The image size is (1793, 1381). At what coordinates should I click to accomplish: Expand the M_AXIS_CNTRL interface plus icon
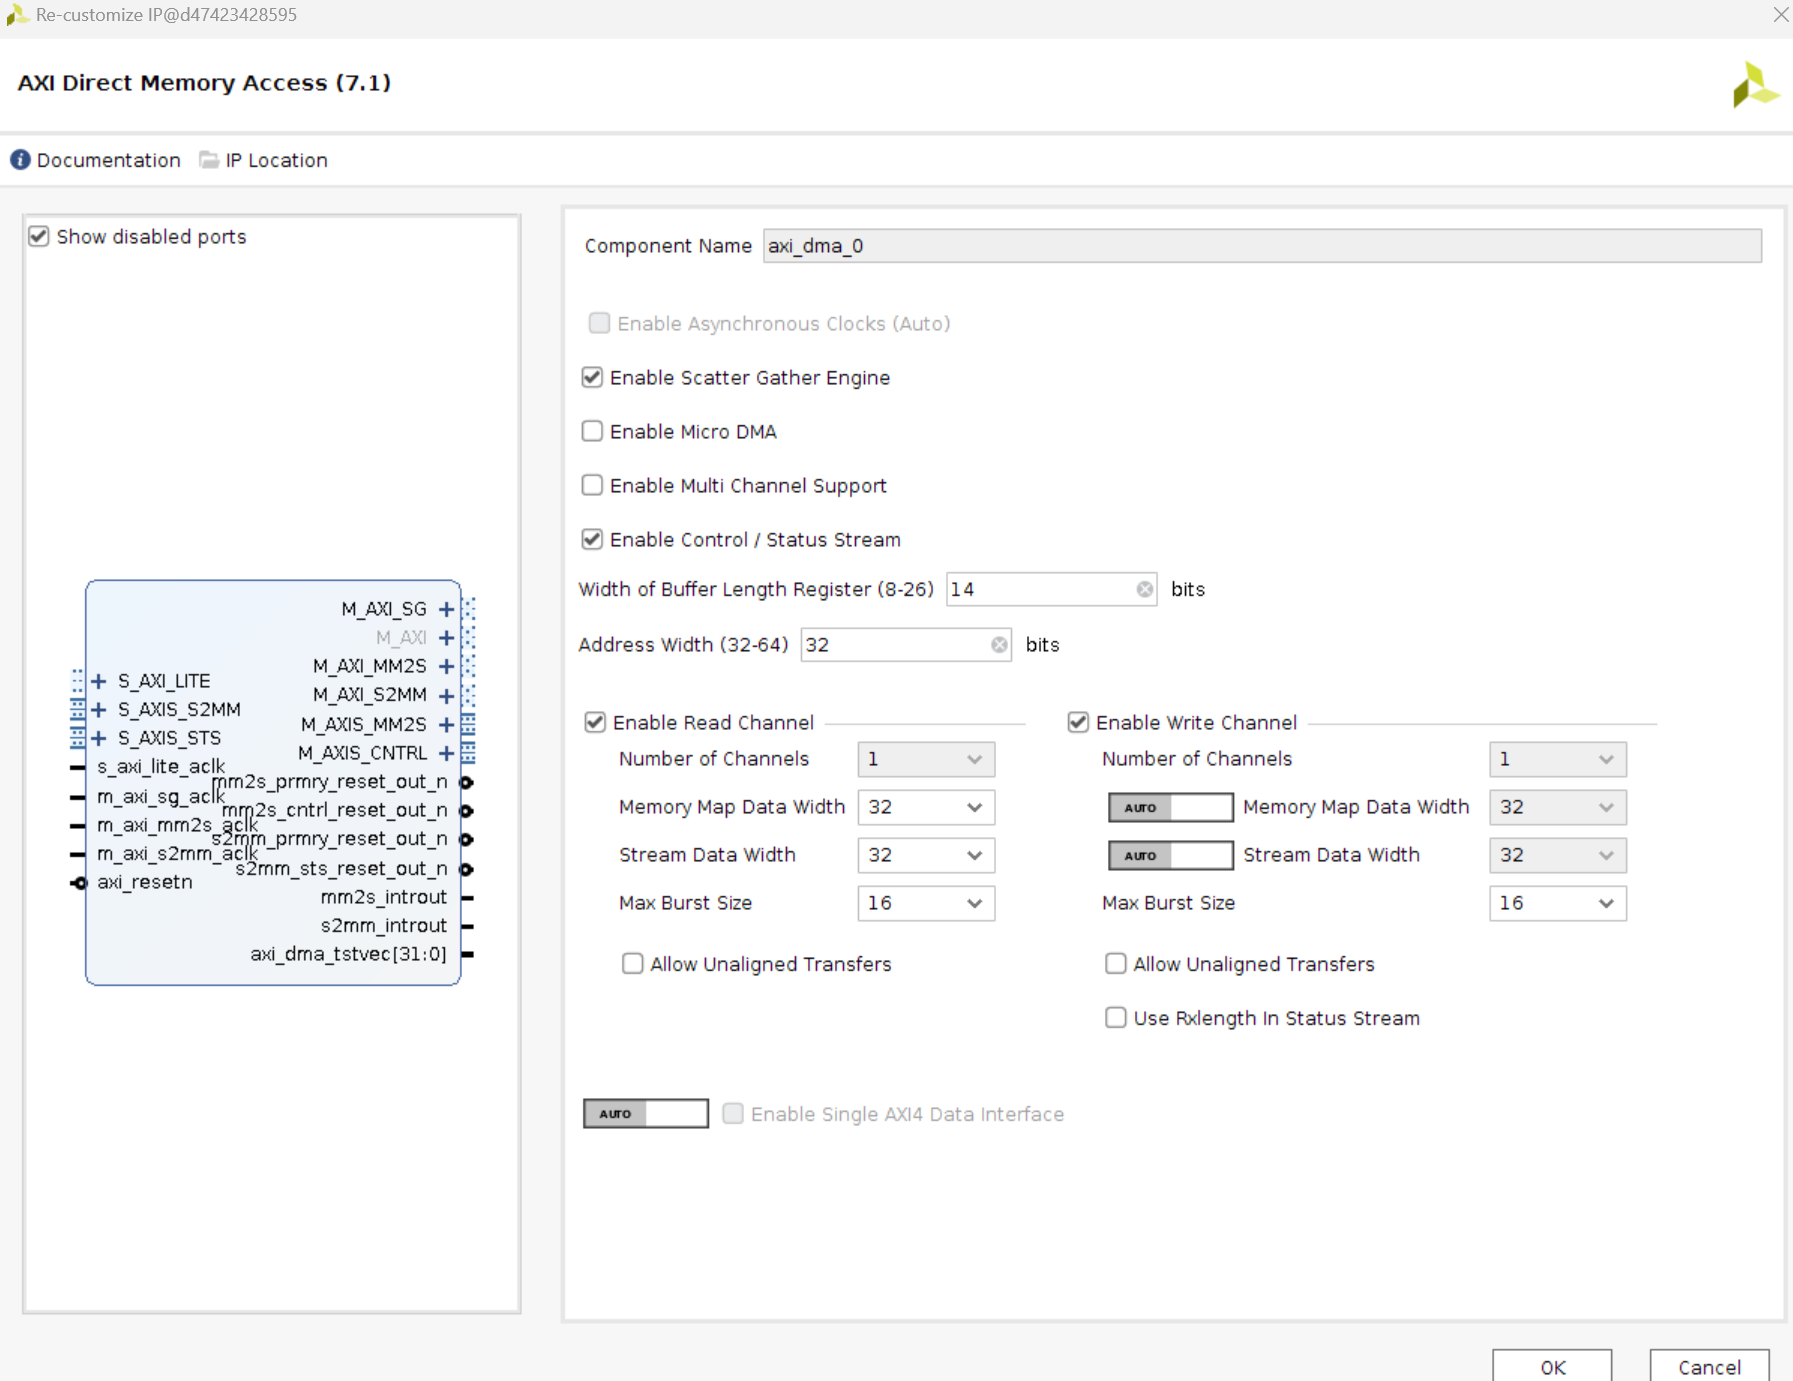[446, 753]
